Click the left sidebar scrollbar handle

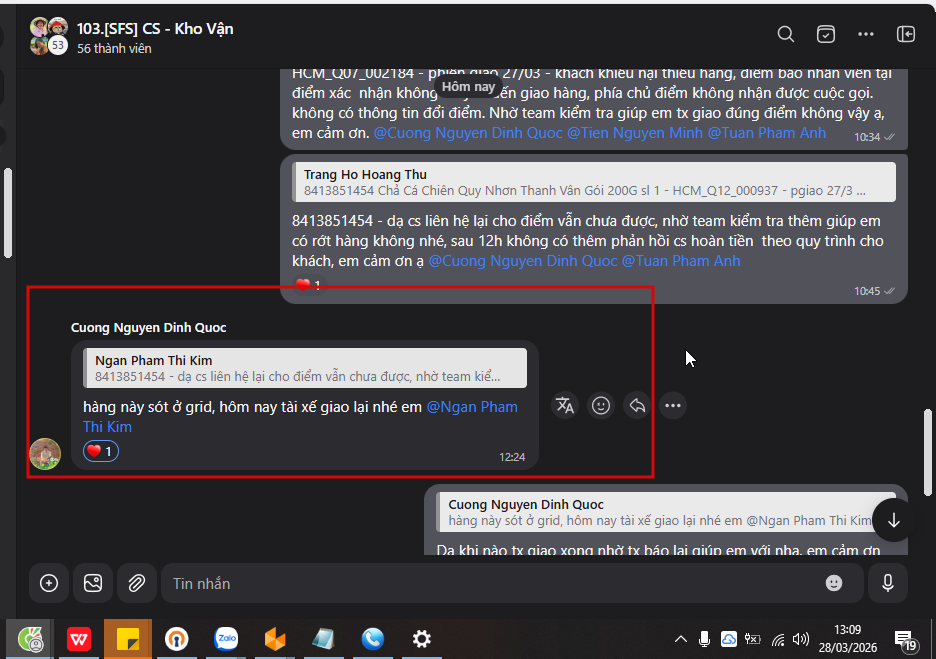(x=8, y=213)
